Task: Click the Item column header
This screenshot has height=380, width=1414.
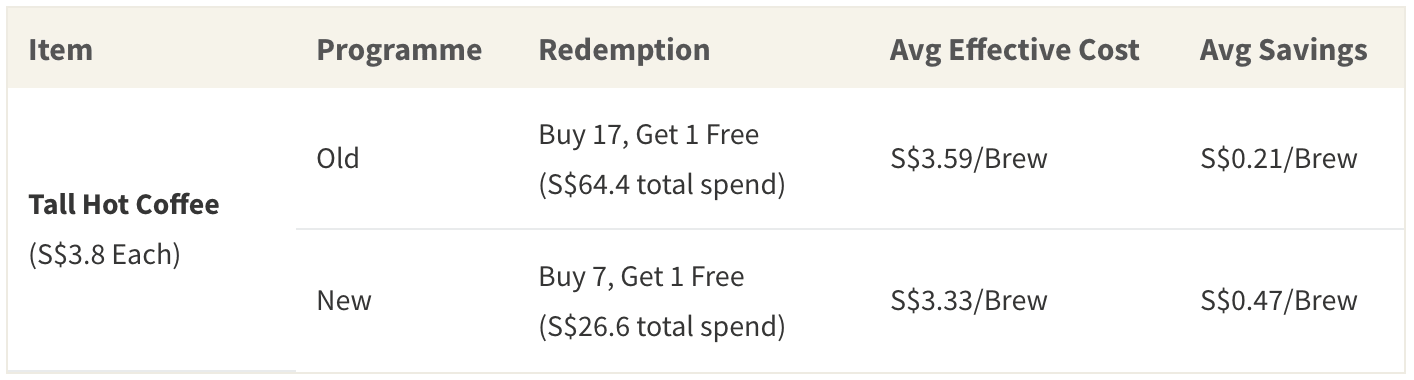Action: (x=60, y=50)
